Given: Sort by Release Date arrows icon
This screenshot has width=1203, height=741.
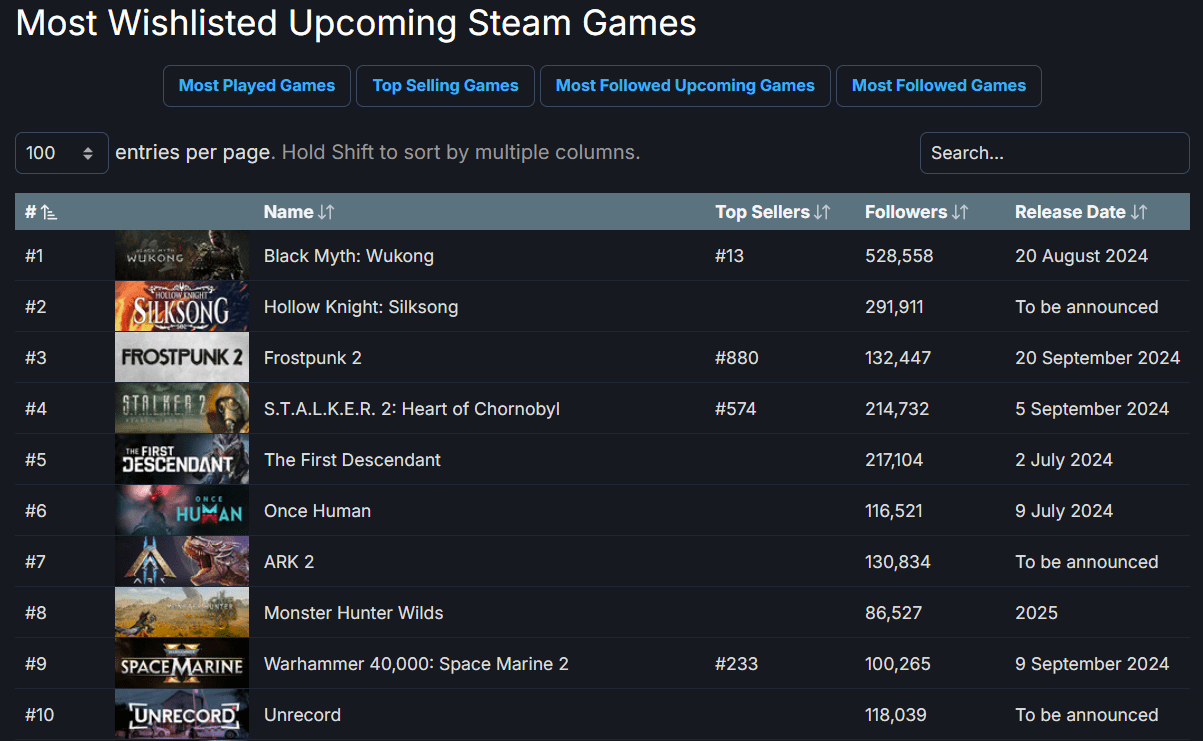Looking at the screenshot, I should [x=1139, y=212].
